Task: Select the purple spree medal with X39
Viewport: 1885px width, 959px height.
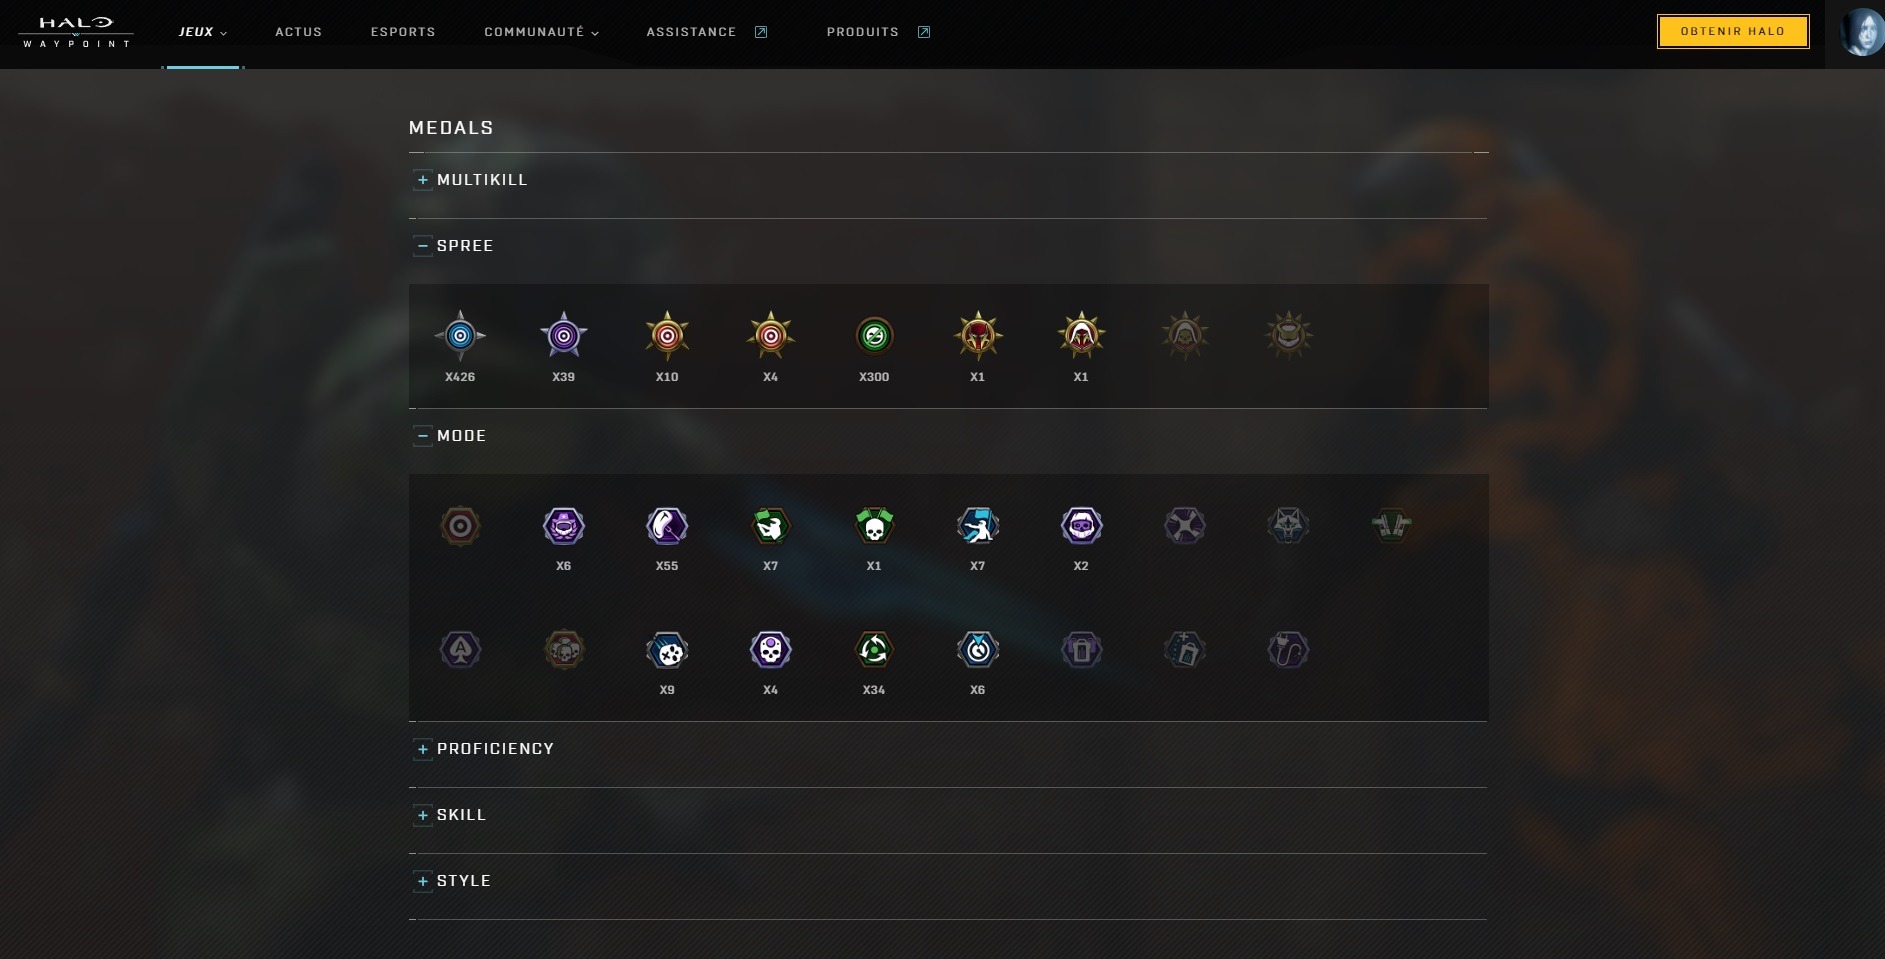Action: click(564, 336)
